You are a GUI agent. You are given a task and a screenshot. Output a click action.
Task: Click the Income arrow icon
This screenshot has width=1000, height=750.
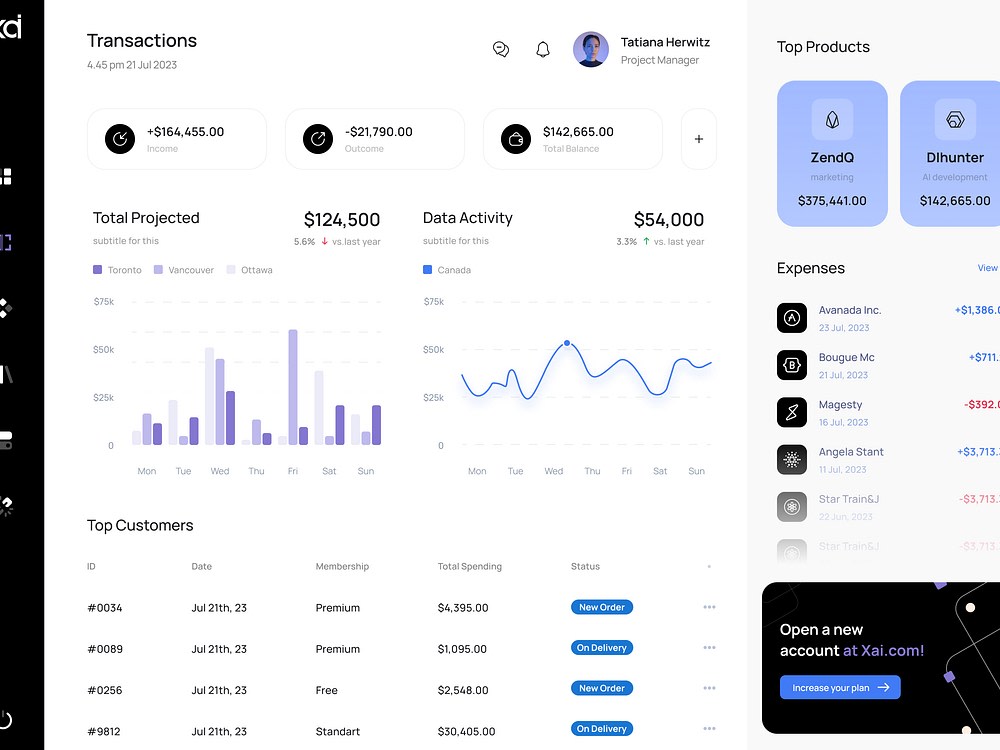click(x=120, y=139)
